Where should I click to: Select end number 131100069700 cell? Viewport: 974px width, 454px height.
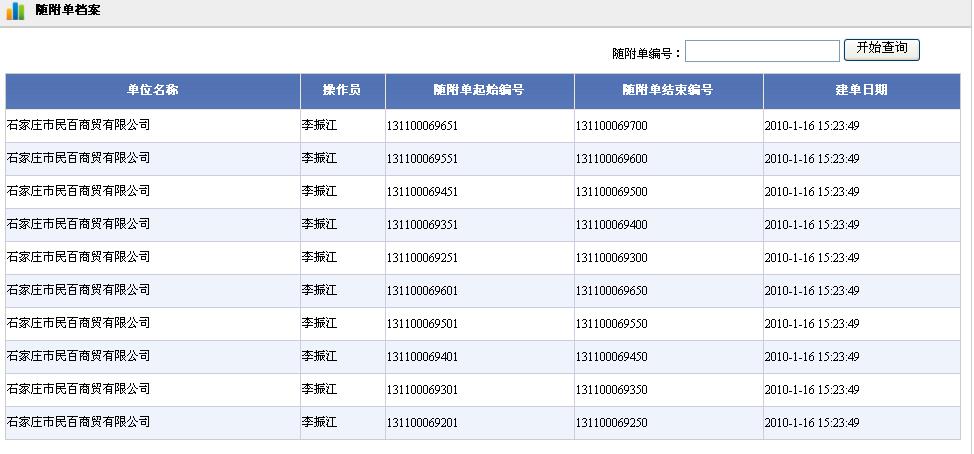pyautogui.click(x=611, y=126)
